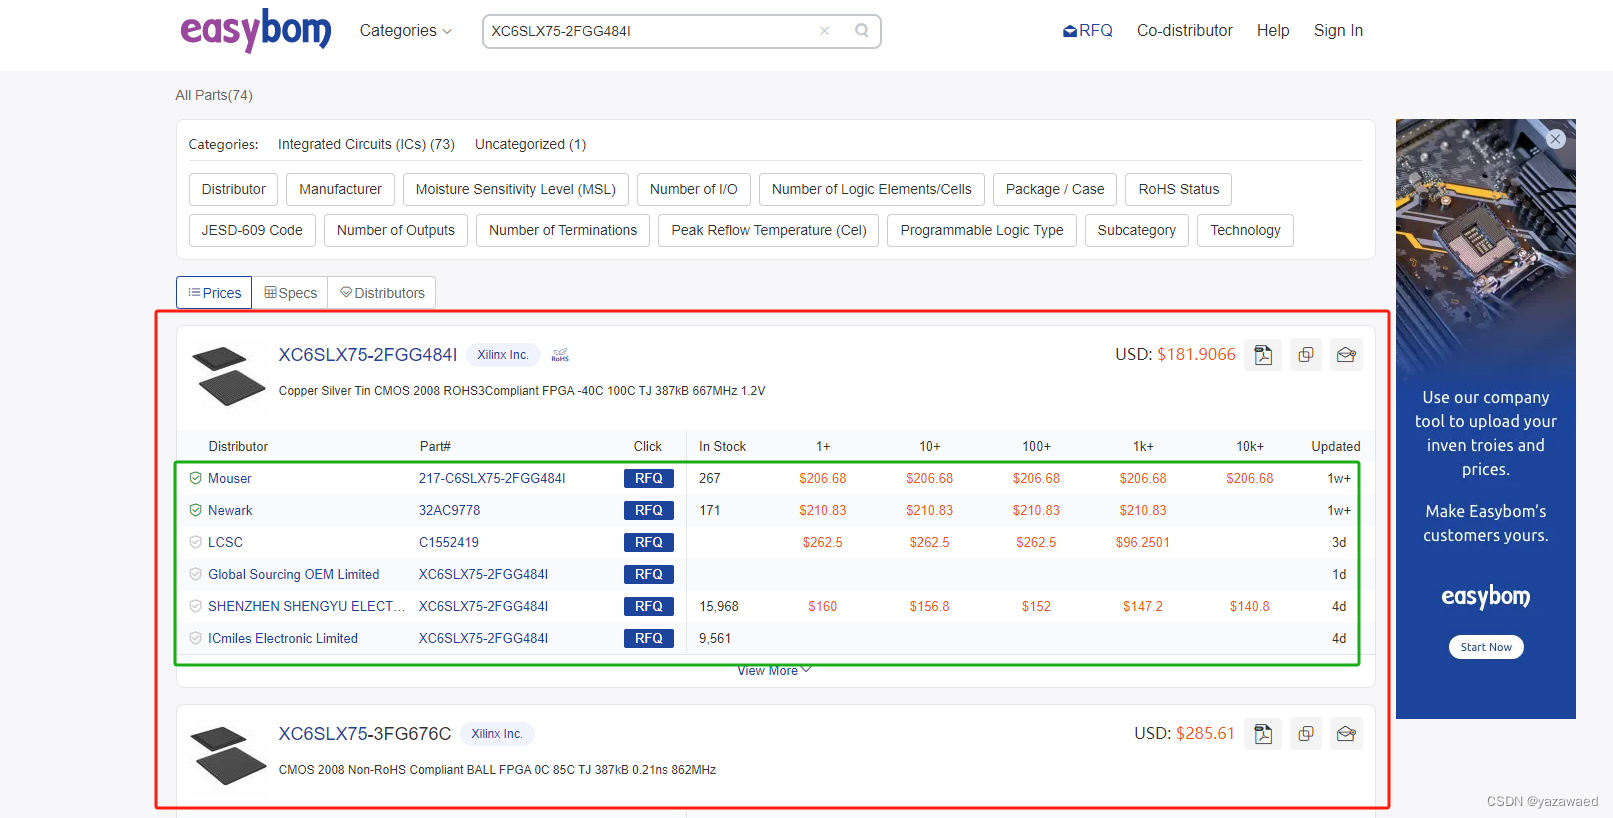1613x818 pixels.
Task: Click the search magnifier icon
Action: click(861, 31)
